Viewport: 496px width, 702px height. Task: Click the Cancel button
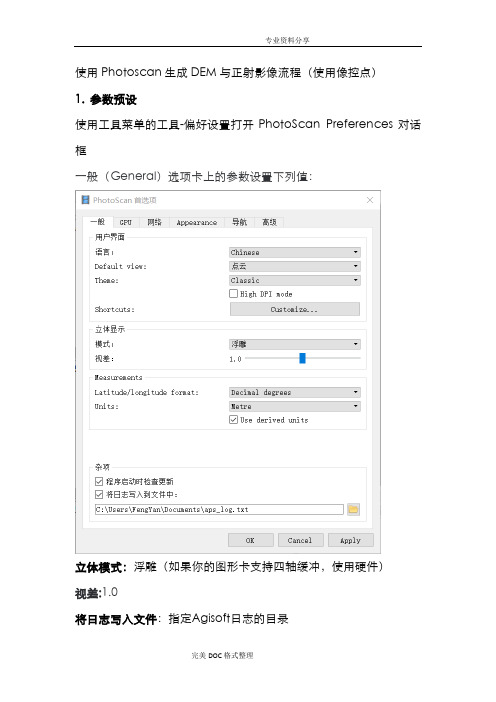[299, 540]
